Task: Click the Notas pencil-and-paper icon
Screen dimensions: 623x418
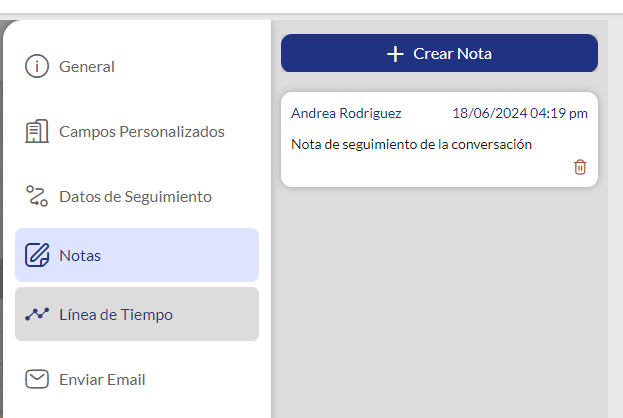Action: pos(37,255)
